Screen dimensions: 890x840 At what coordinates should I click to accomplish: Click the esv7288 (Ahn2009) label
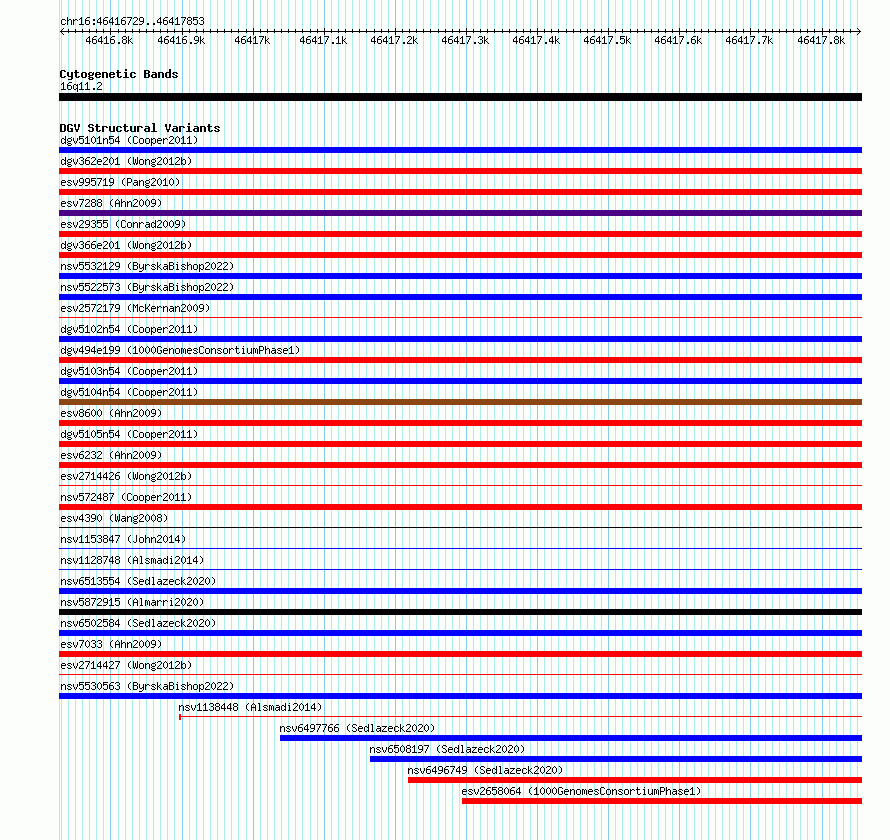tap(111, 203)
